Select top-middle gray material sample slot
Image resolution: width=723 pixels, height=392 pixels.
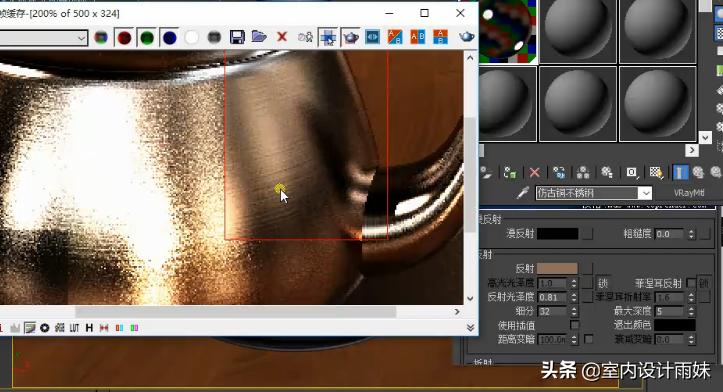(x=578, y=31)
